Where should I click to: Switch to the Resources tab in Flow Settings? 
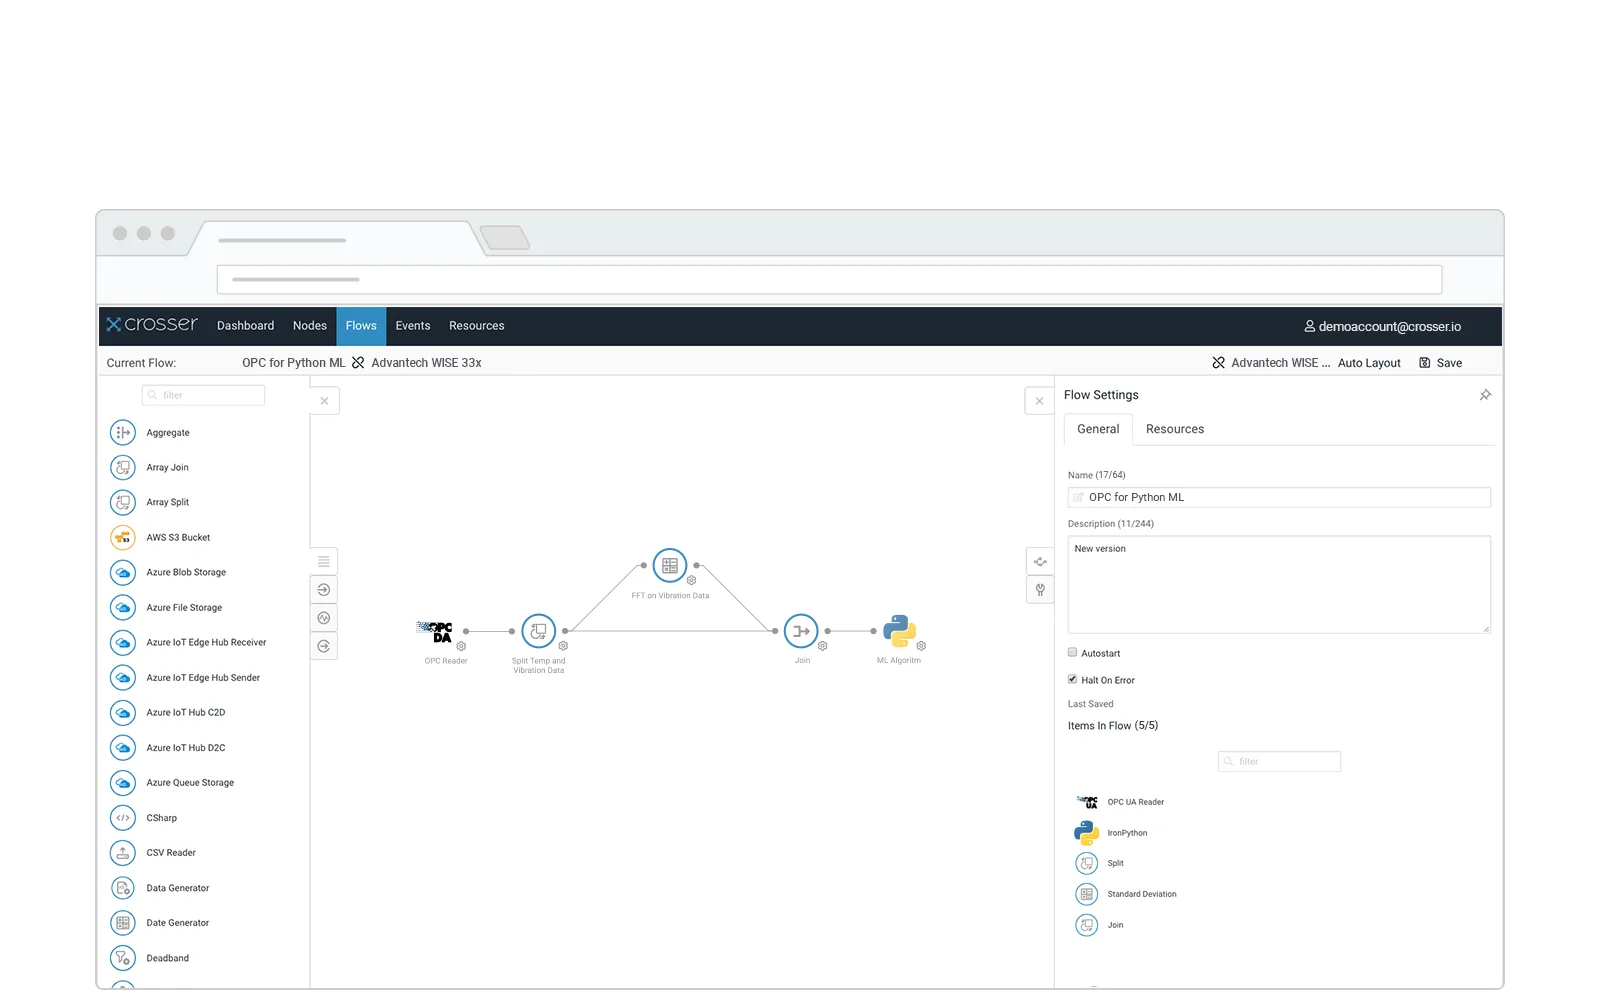tap(1175, 429)
